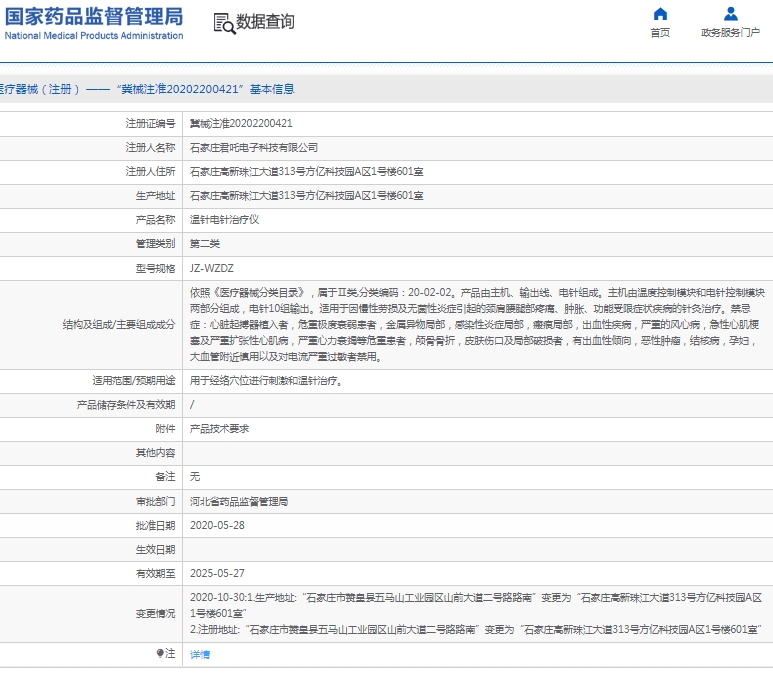The width and height of the screenshot is (773, 674).
Task: Click the 生产地址 label
Action: point(155,196)
